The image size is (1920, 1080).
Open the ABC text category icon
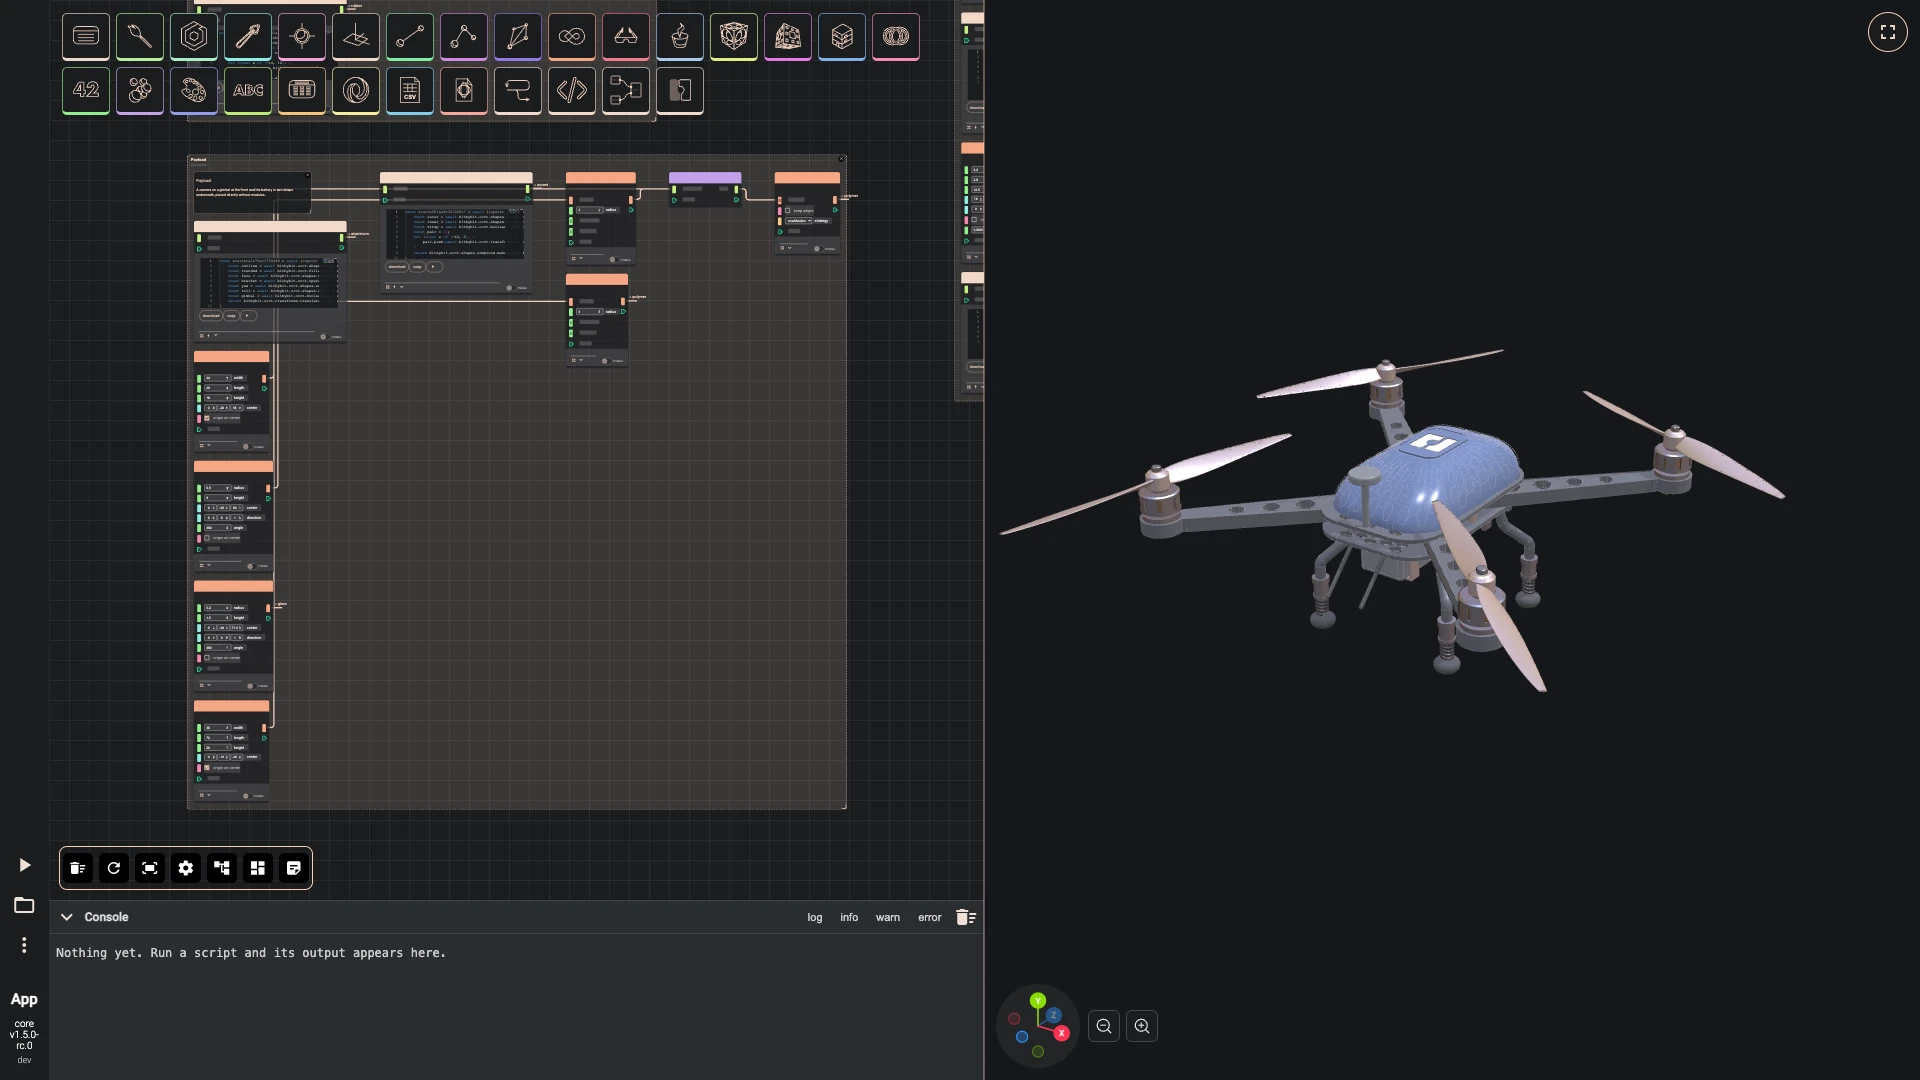[248, 91]
